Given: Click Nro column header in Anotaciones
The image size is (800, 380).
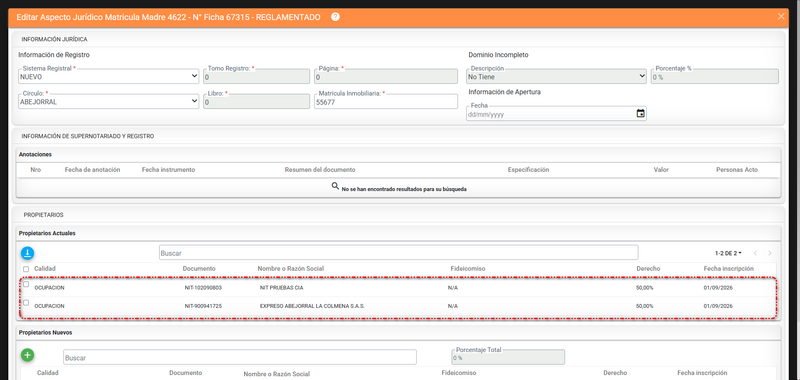Looking at the screenshot, I should click(36, 170).
